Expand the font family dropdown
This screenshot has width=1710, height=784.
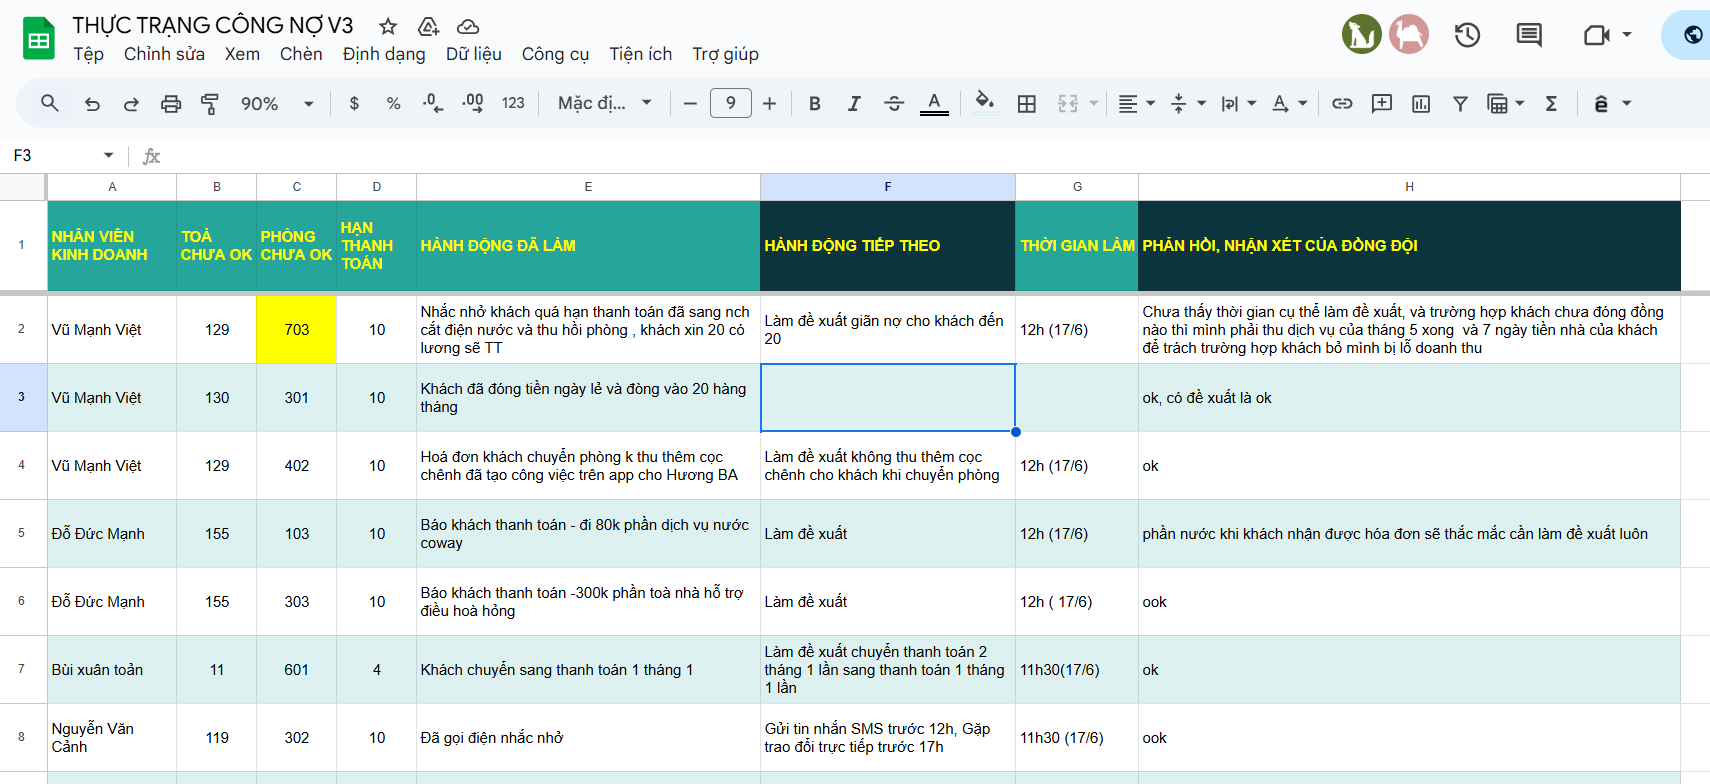(604, 104)
